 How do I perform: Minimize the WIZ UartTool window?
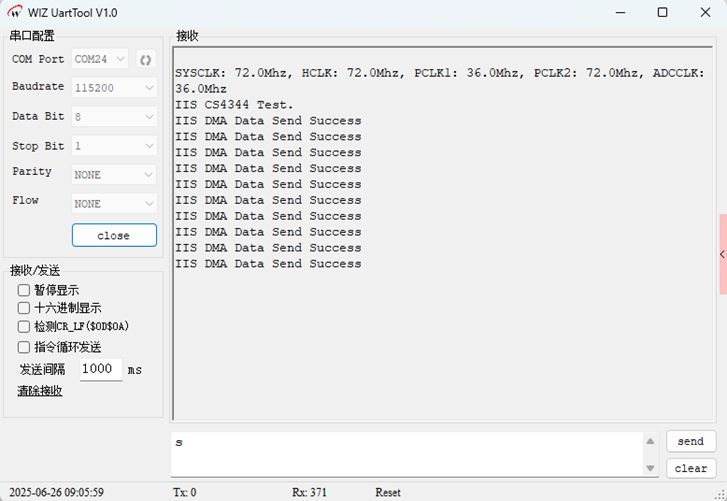click(x=616, y=13)
